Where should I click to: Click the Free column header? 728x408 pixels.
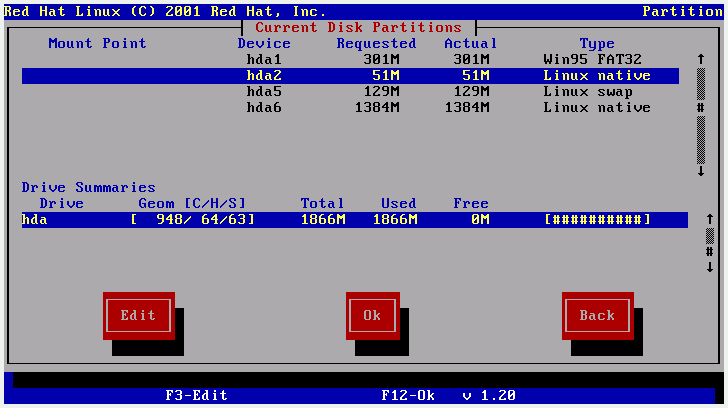(x=471, y=204)
